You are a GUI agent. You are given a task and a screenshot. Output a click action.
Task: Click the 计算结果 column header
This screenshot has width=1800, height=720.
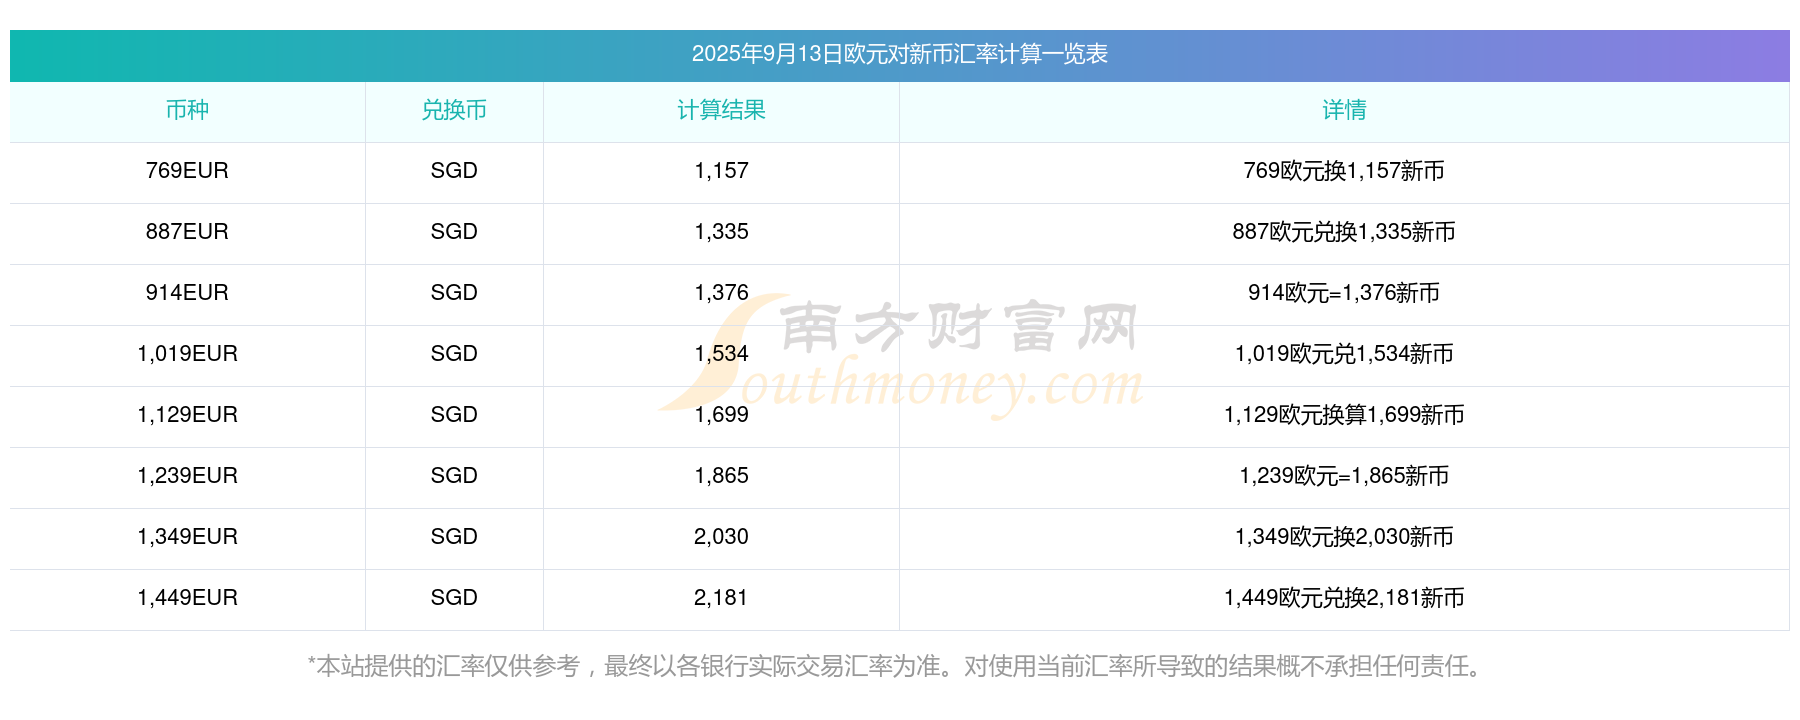[721, 110]
